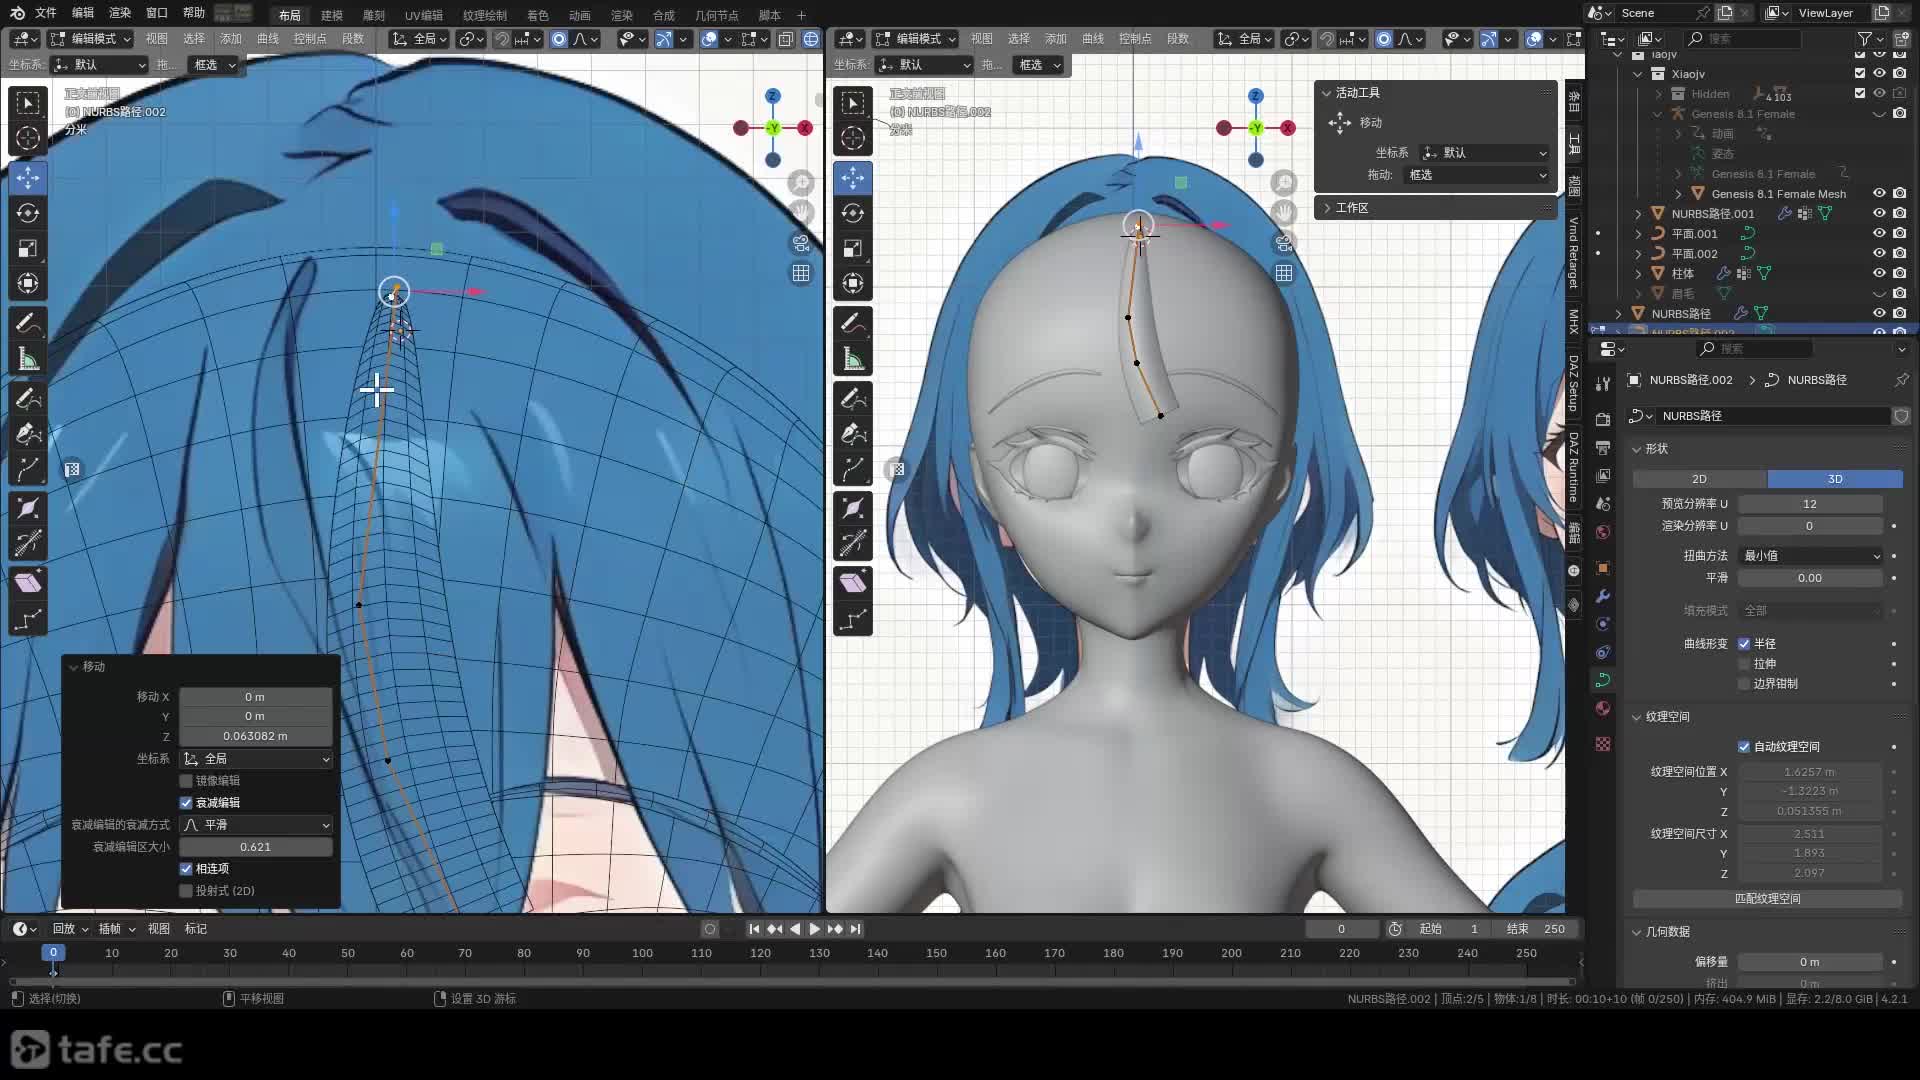The width and height of the screenshot is (1920, 1080).
Task: Open the 扭曲方法 最小值 dropdown
Action: [x=1811, y=556]
